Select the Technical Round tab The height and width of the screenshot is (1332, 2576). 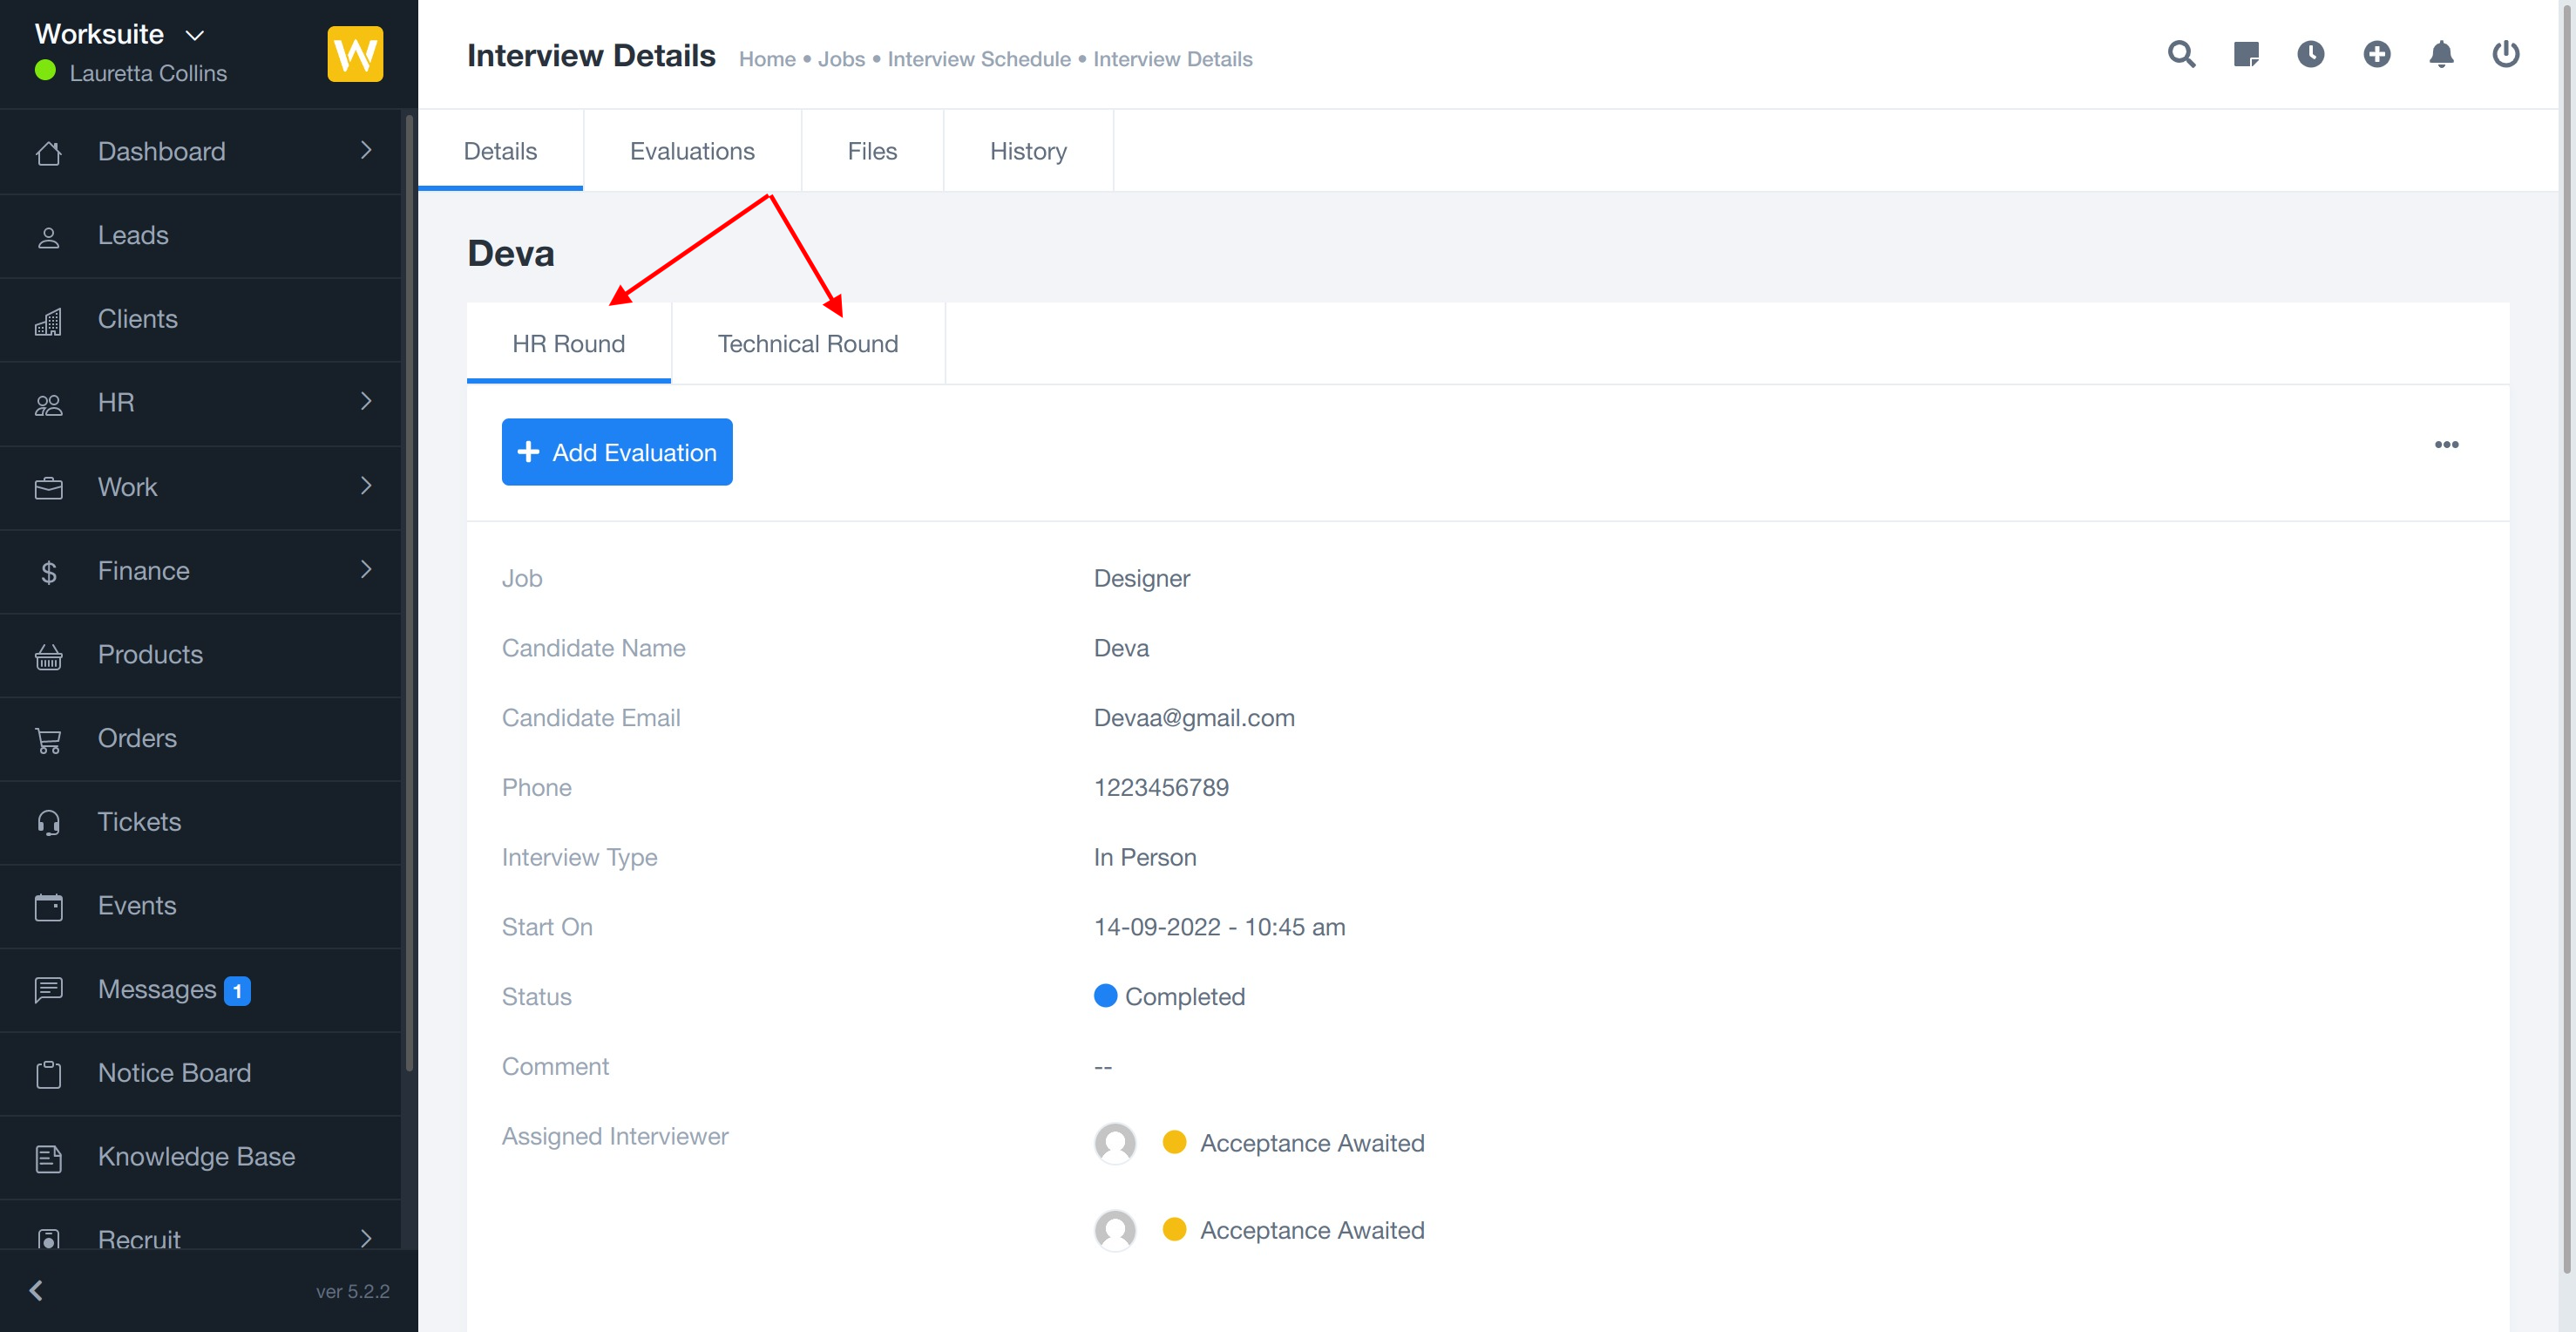point(807,344)
